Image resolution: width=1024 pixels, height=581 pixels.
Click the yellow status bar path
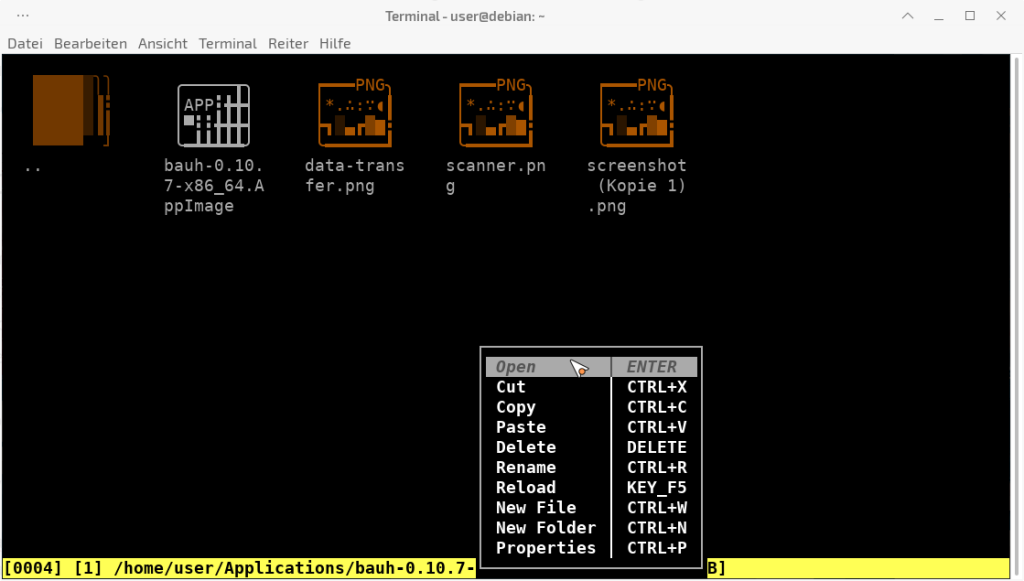(240, 568)
